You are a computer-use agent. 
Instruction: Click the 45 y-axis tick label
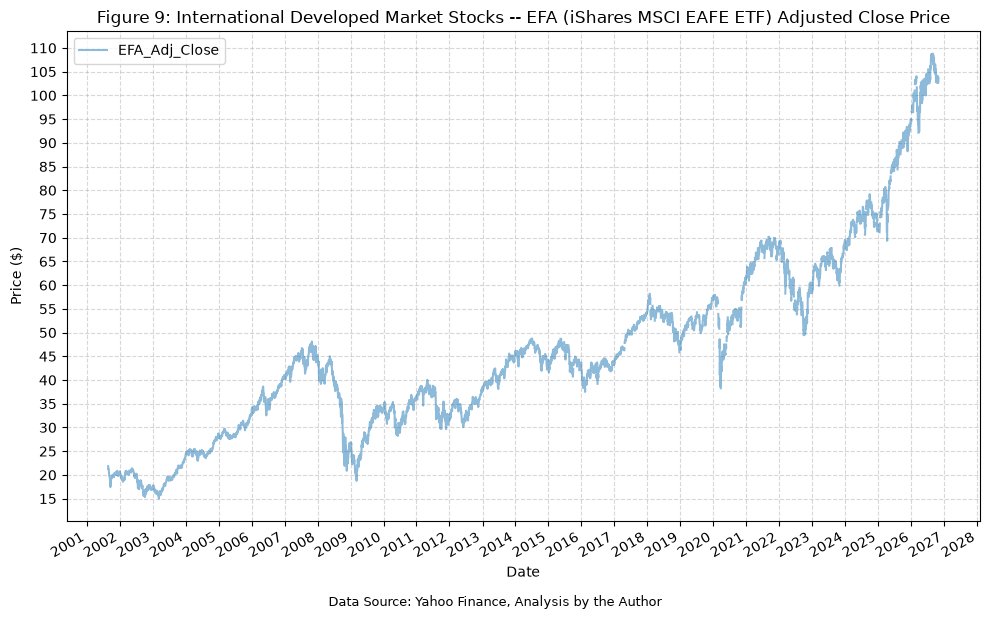click(x=47, y=357)
